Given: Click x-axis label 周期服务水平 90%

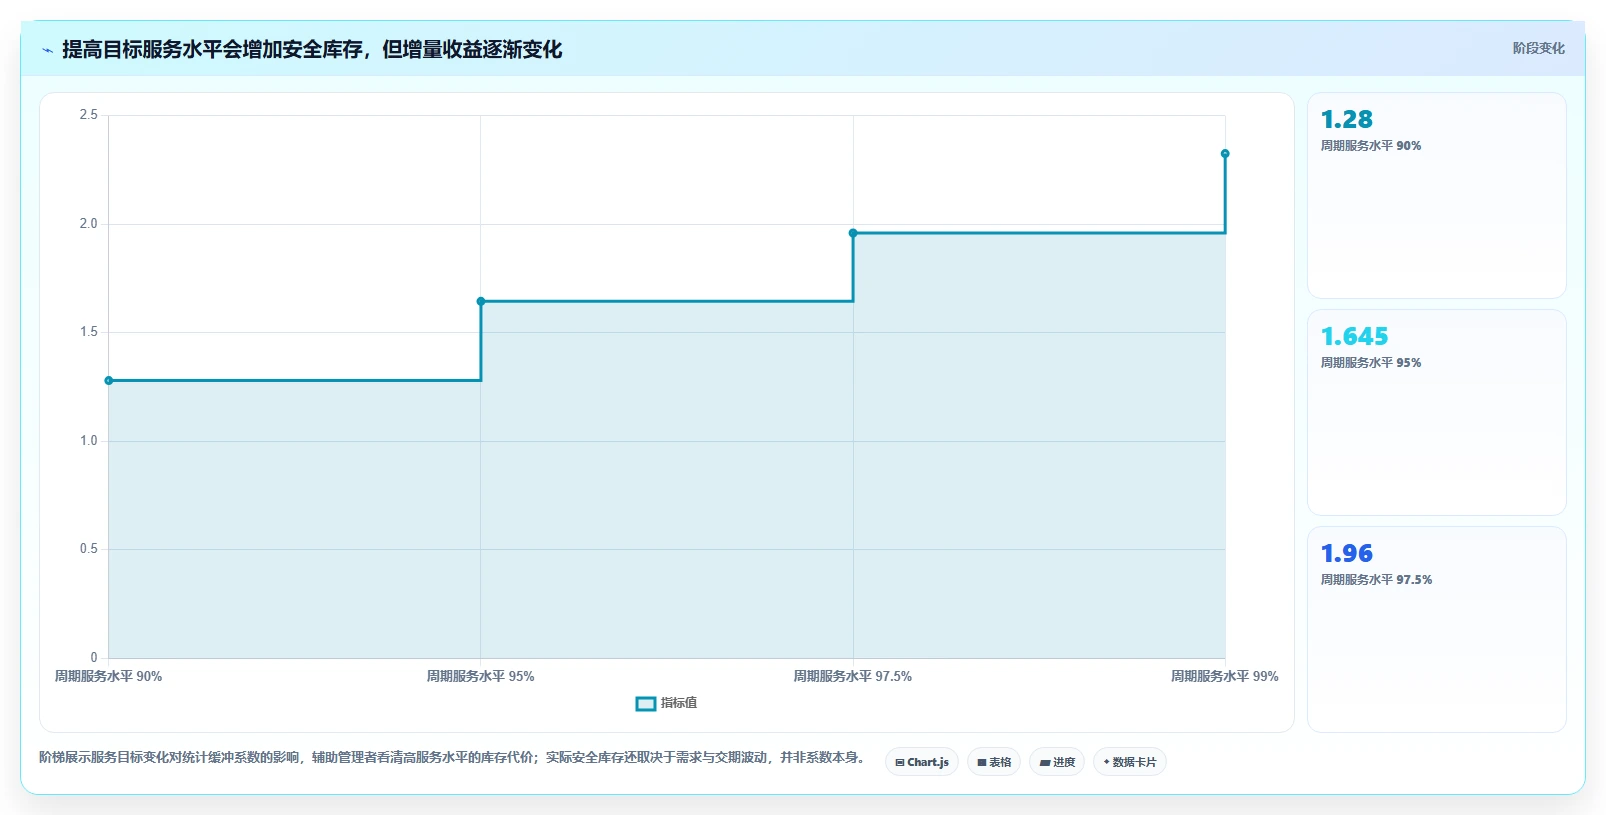Looking at the screenshot, I should coord(108,677).
